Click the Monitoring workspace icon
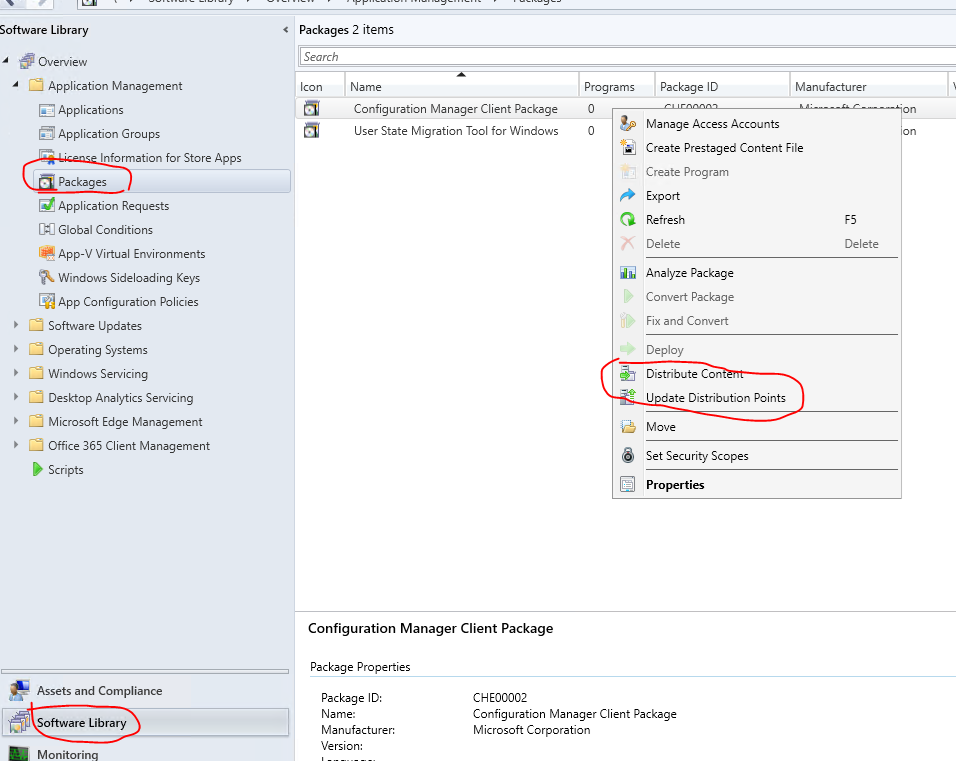956x761 pixels. pos(19,754)
